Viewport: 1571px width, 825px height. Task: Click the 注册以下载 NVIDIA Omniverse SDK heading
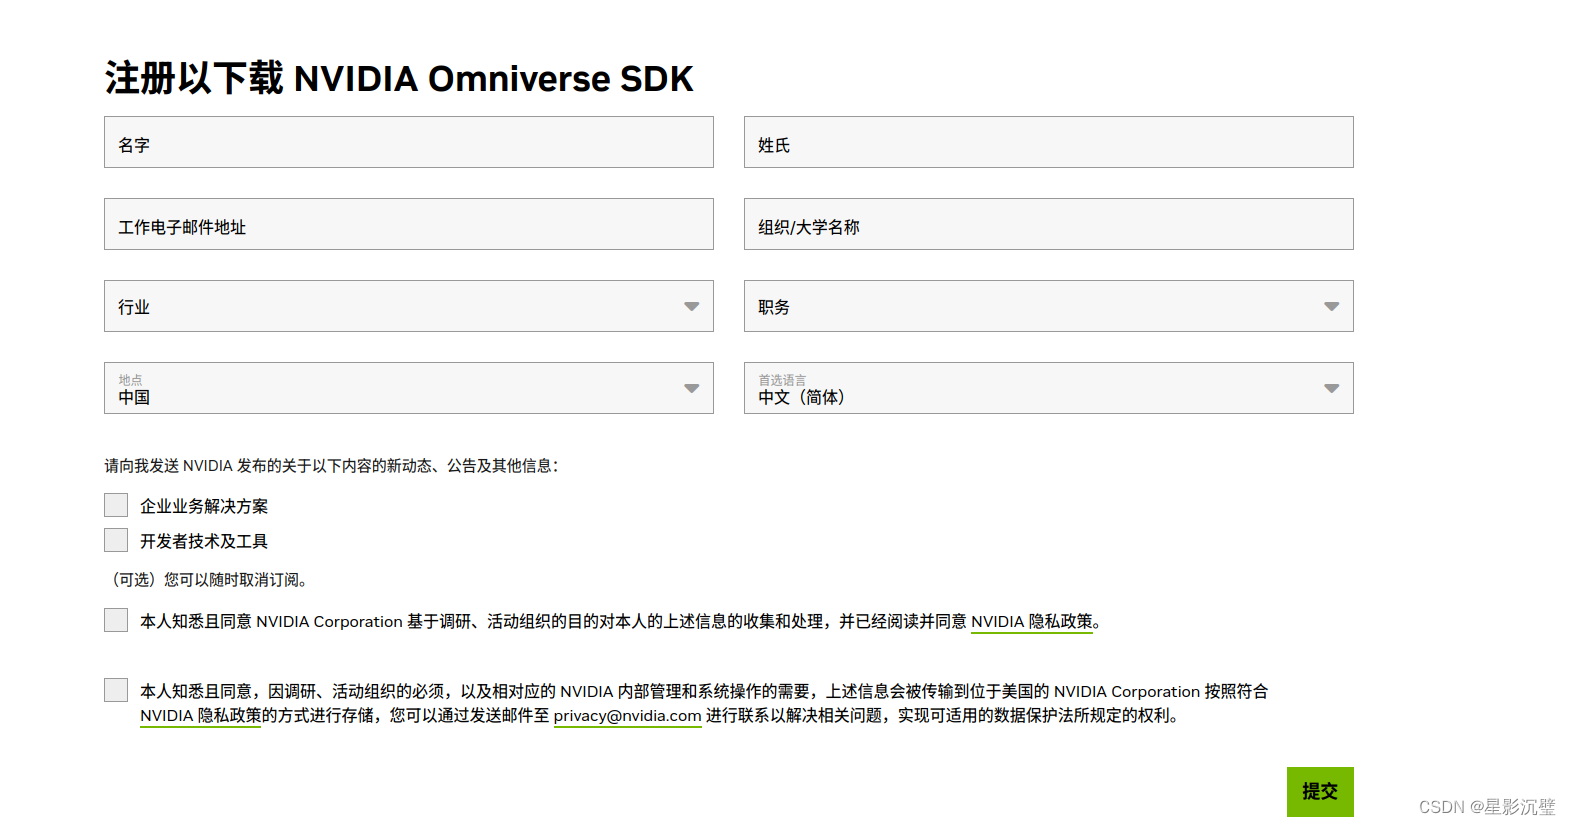tap(399, 78)
